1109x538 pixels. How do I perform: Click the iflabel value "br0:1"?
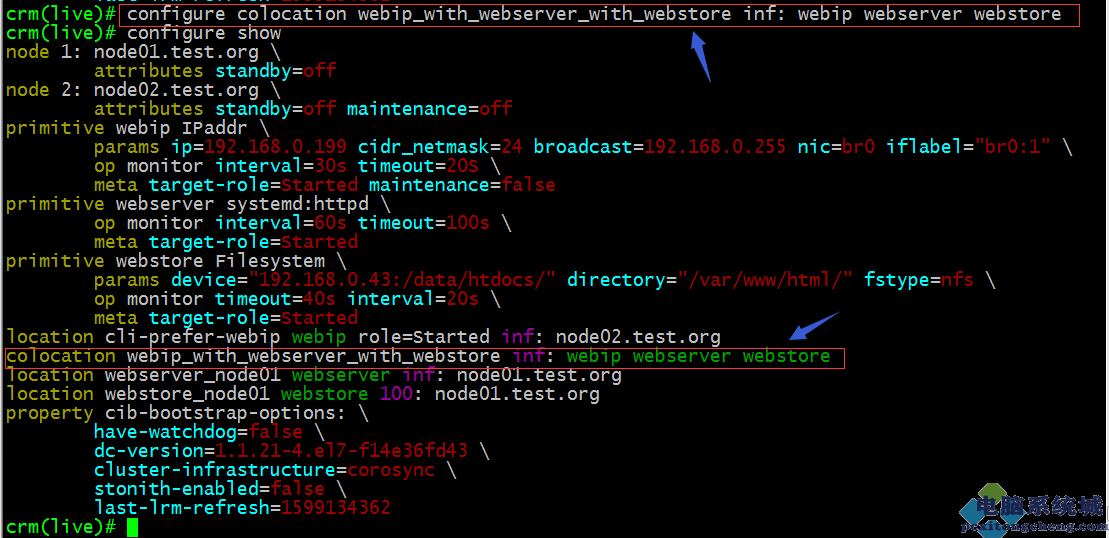tap(1013, 147)
